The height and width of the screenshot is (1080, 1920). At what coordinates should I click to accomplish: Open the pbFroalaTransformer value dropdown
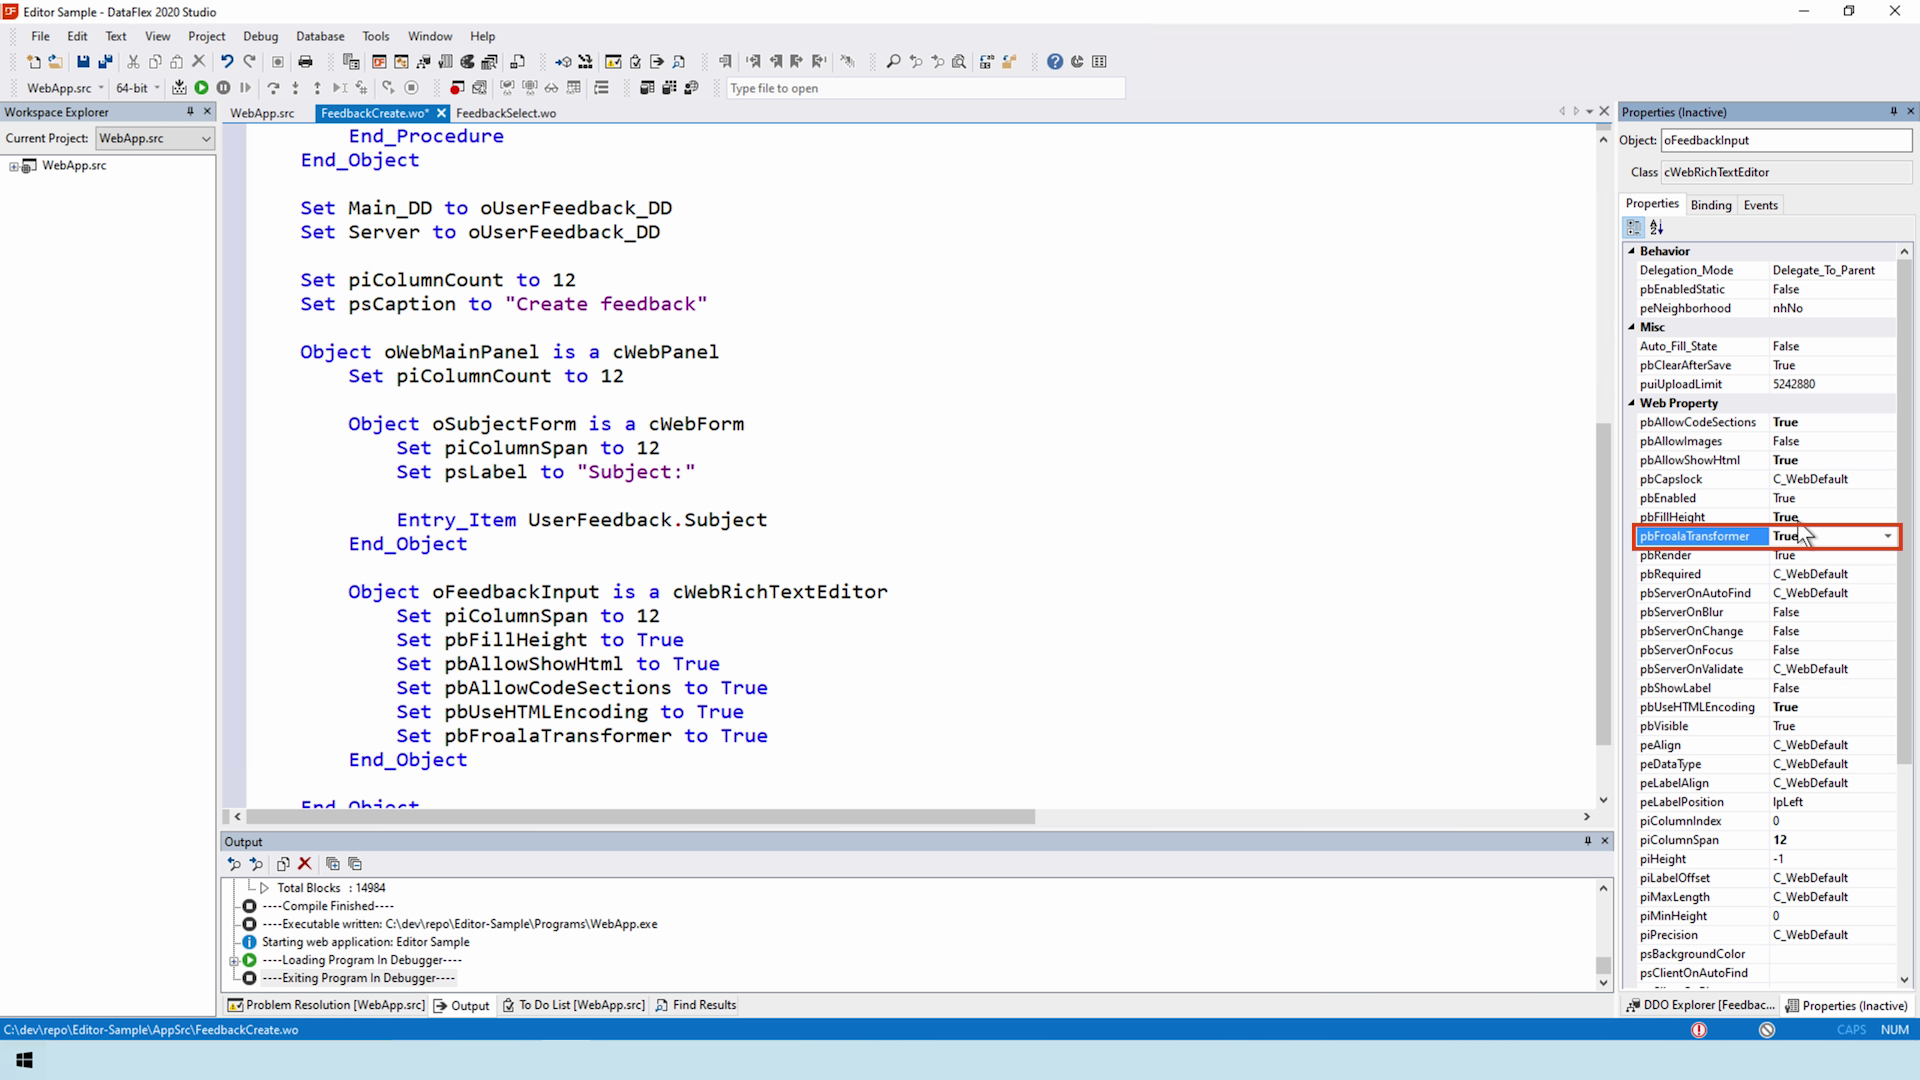[1887, 537]
